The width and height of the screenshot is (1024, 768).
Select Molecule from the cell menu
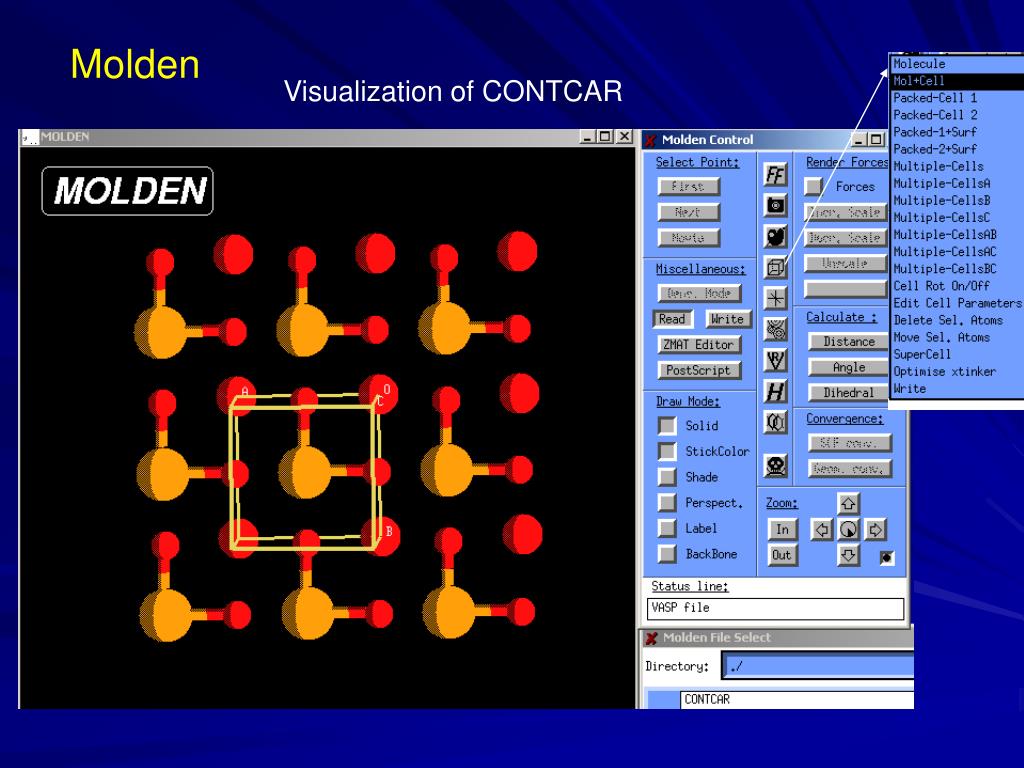[x=957, y=64]
